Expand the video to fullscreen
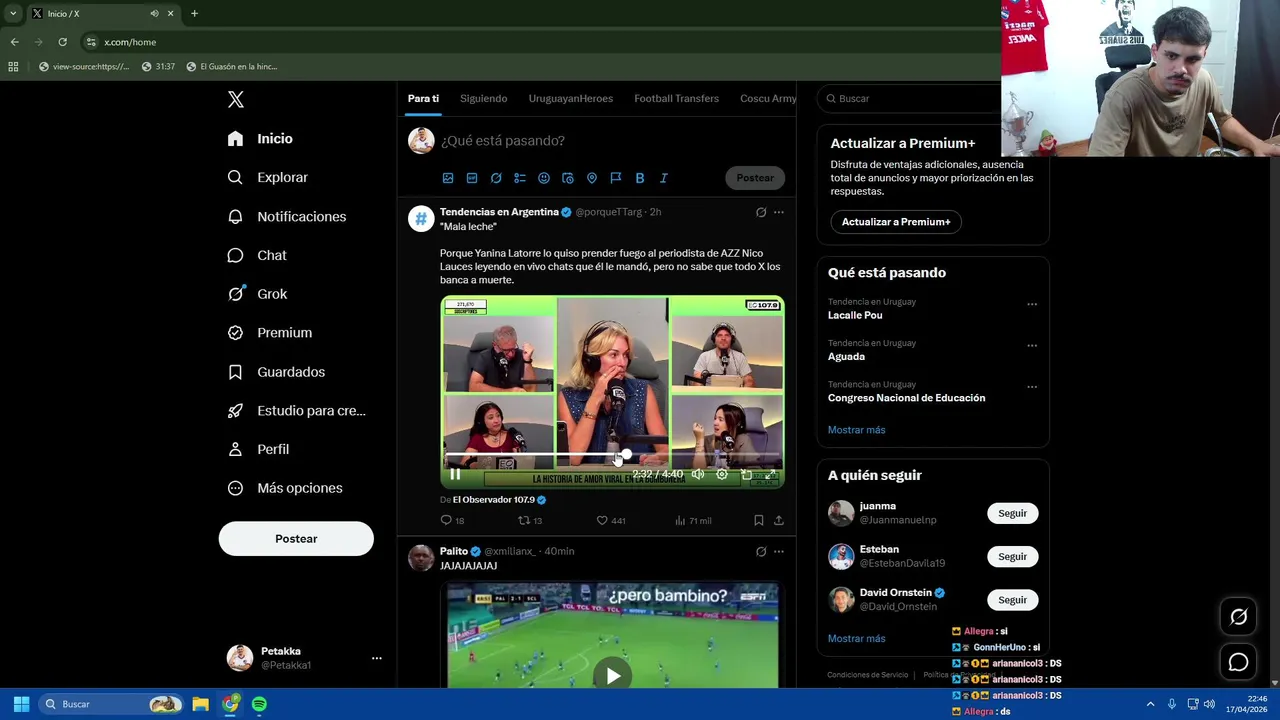Image resolution: width=1280 pixels, height=720 pixels. point(770,475)
